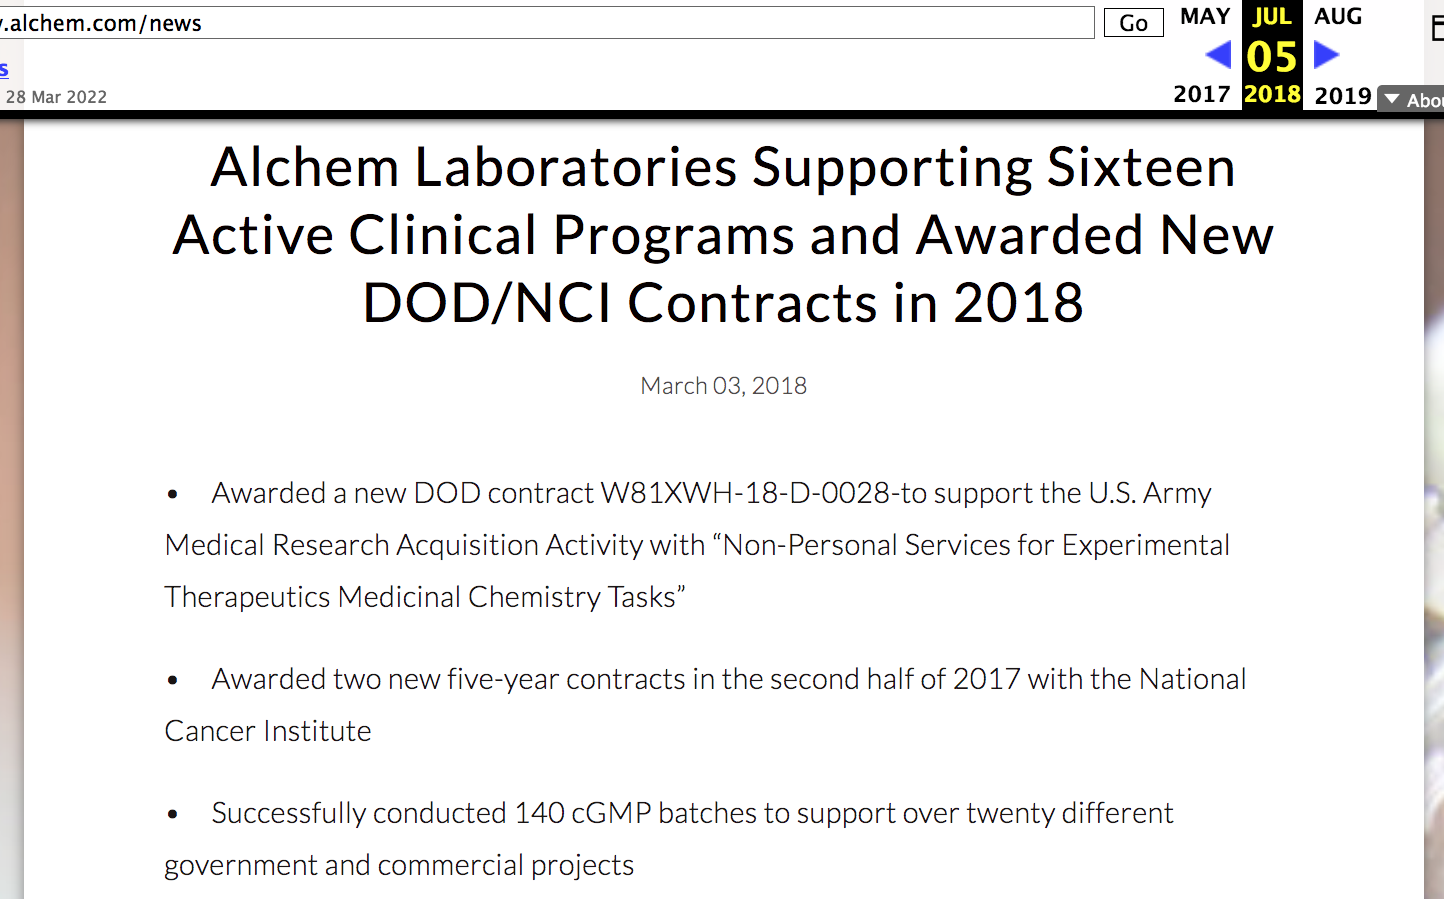Click the highlighted JUL month label
1444x899 pixels.
point(1272,17)
